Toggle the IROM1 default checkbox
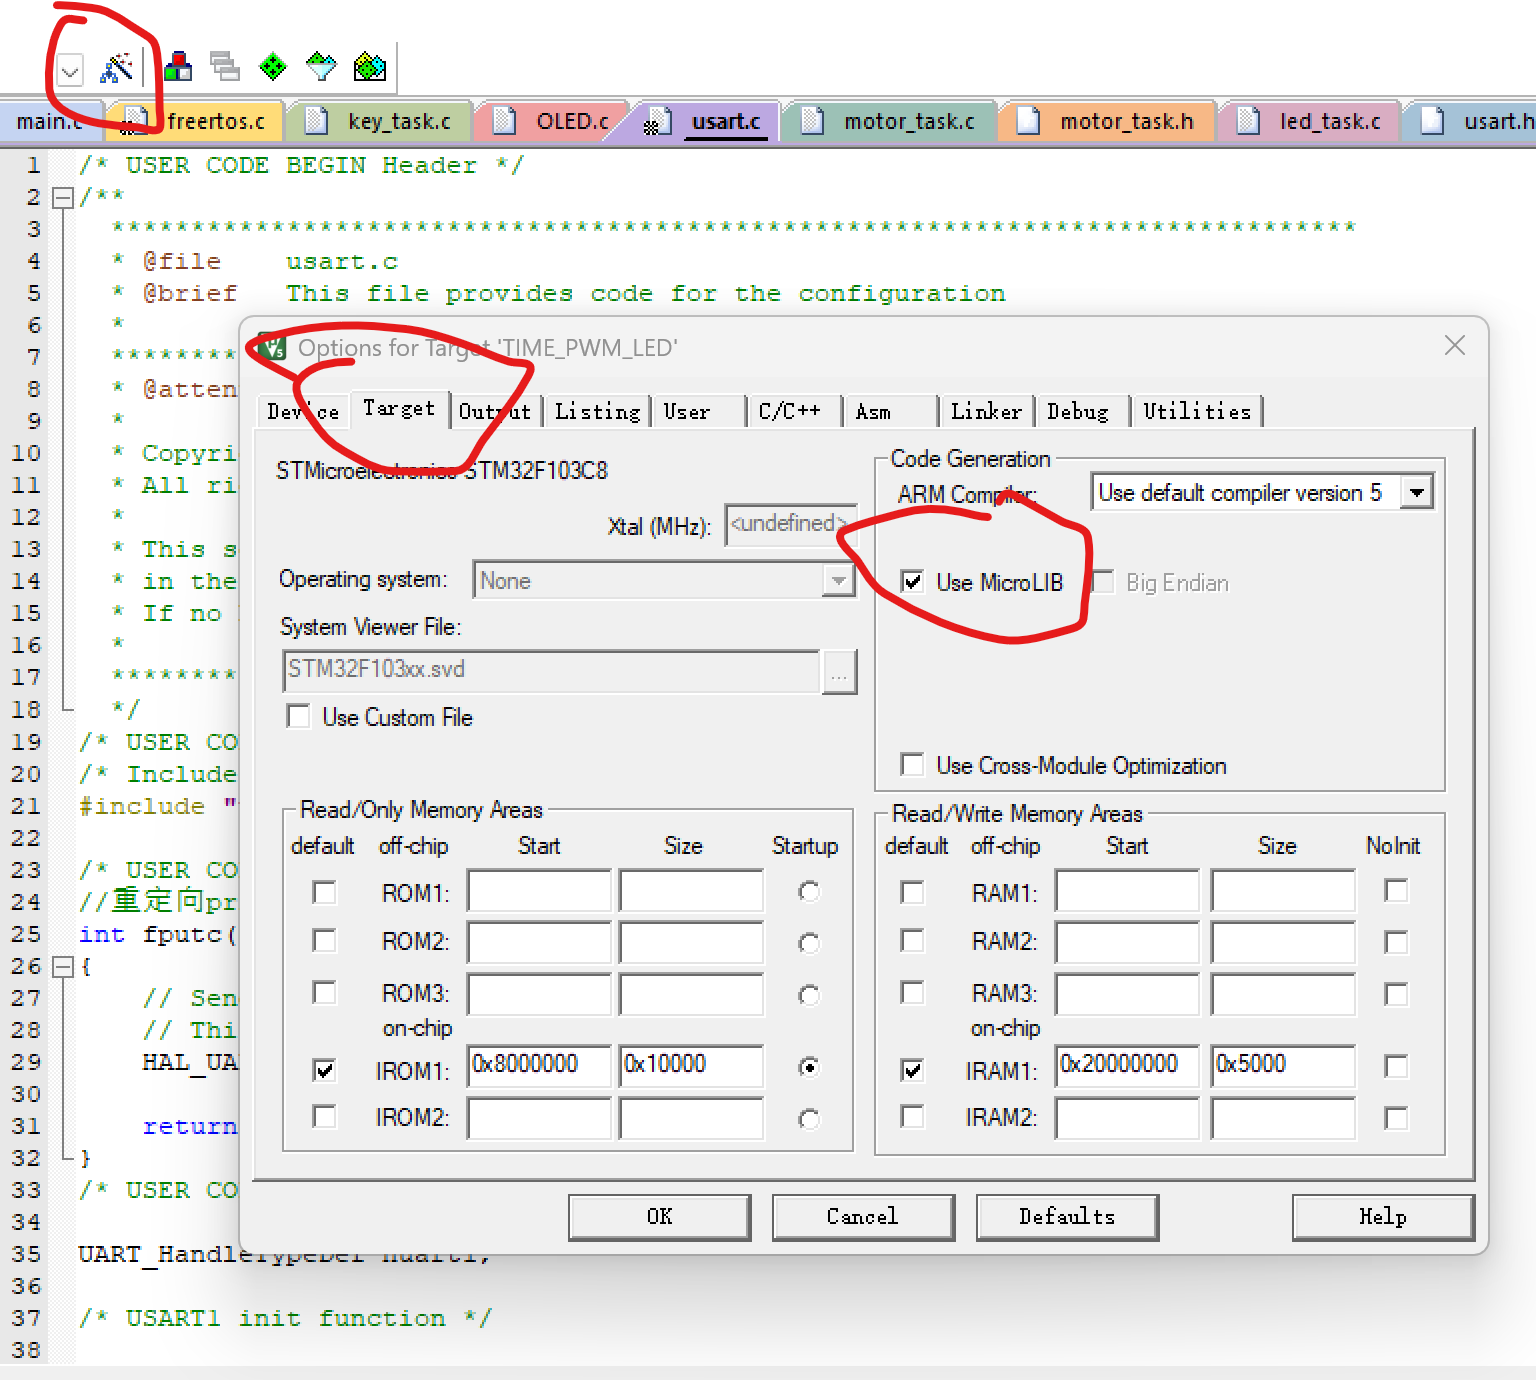1536x1380 pixels. coord(324,1069)
